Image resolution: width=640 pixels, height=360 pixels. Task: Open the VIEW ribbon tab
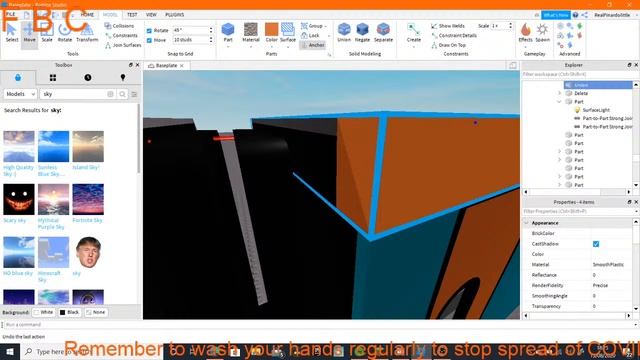[x=151, y=15]
